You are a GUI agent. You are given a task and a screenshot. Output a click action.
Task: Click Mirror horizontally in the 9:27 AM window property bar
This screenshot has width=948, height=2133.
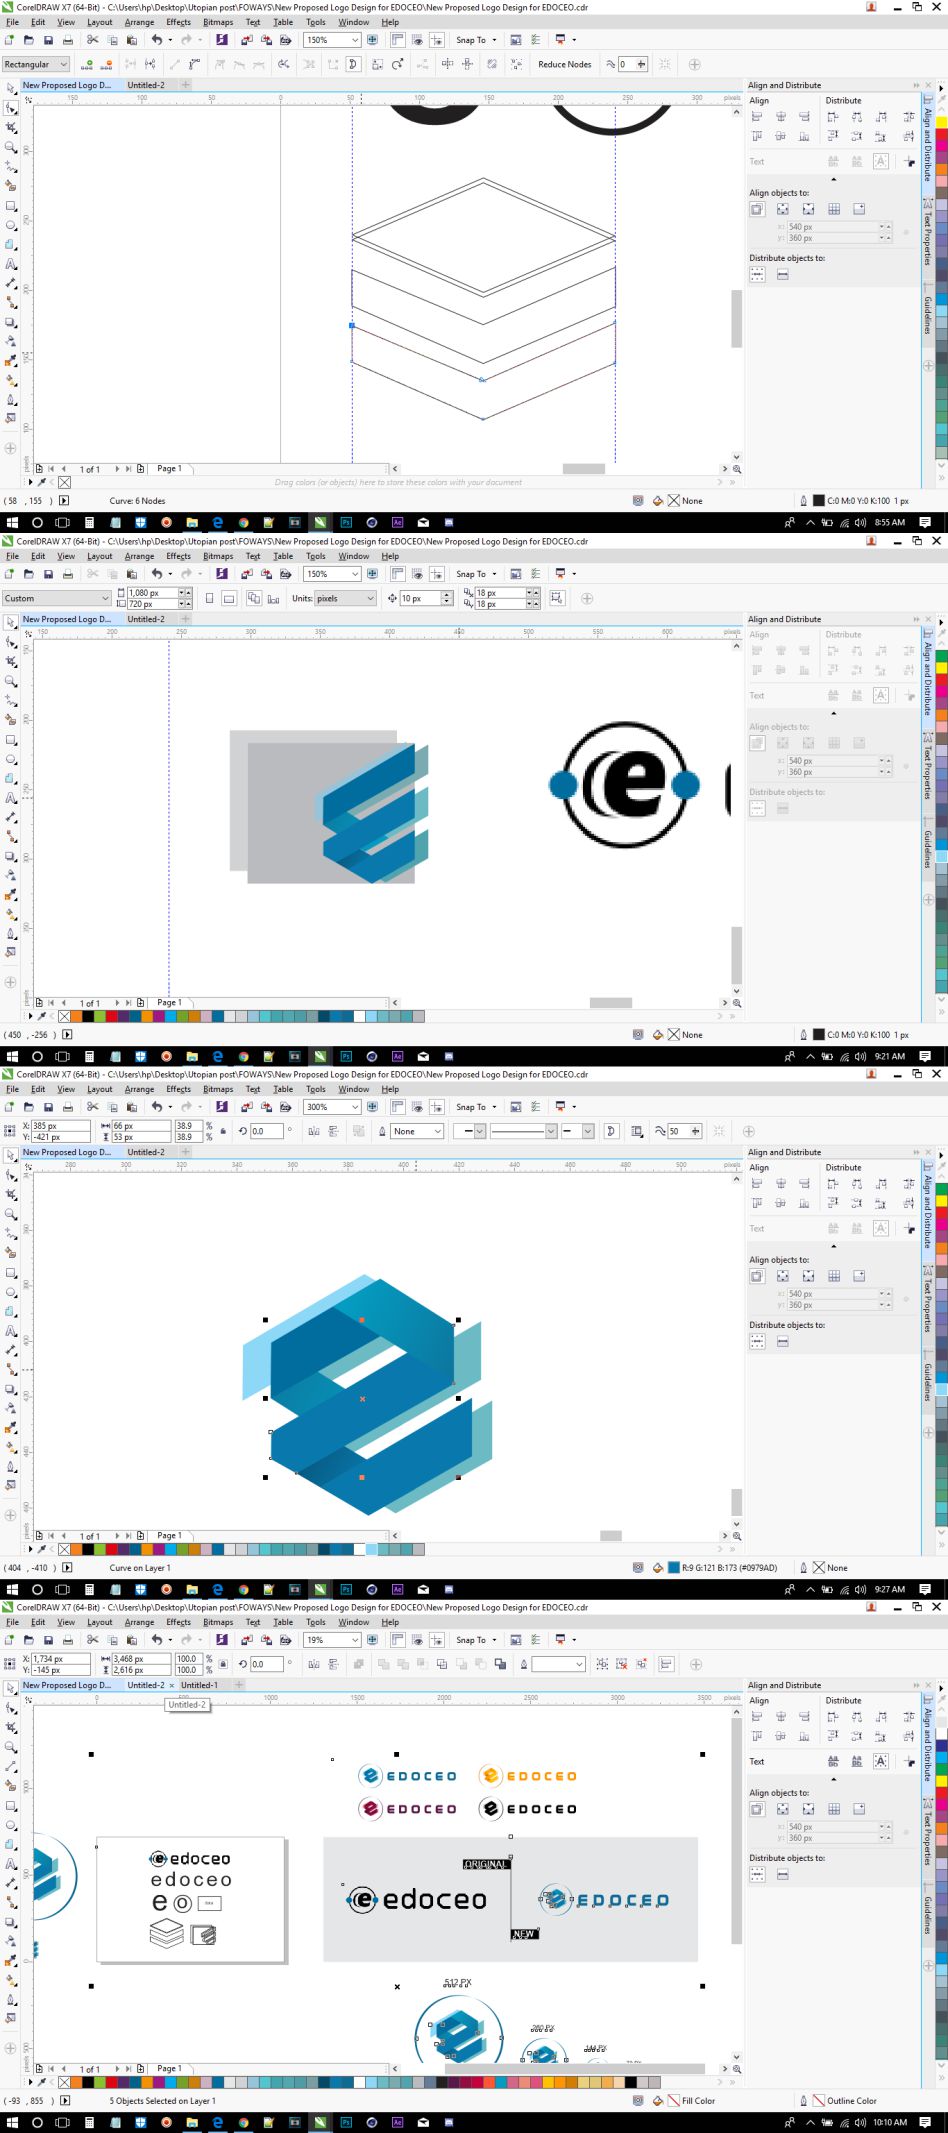click(314, 1131)
